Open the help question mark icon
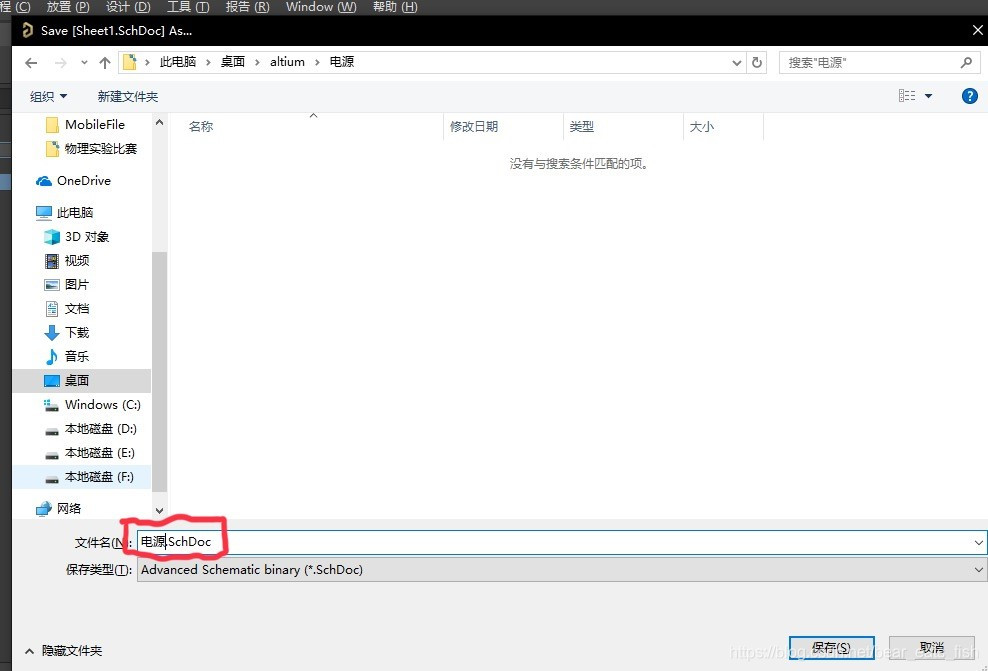The height and width of the screenshot is (671, 988). [969, 96]
